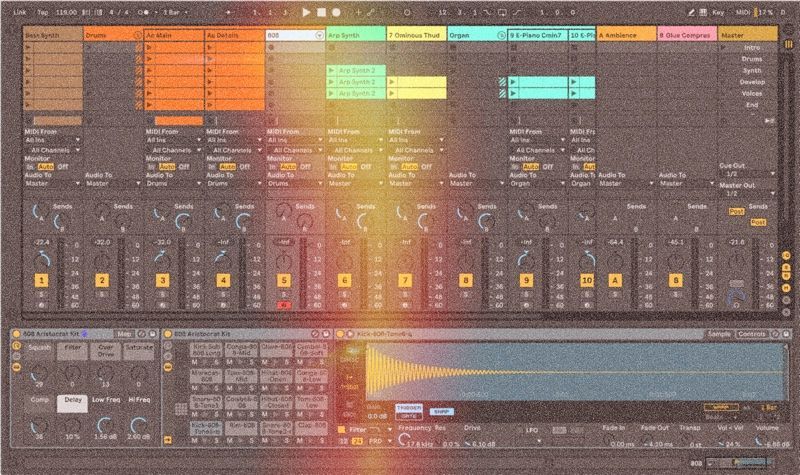Launch first clip in Bass Synth track

[28, 47]
